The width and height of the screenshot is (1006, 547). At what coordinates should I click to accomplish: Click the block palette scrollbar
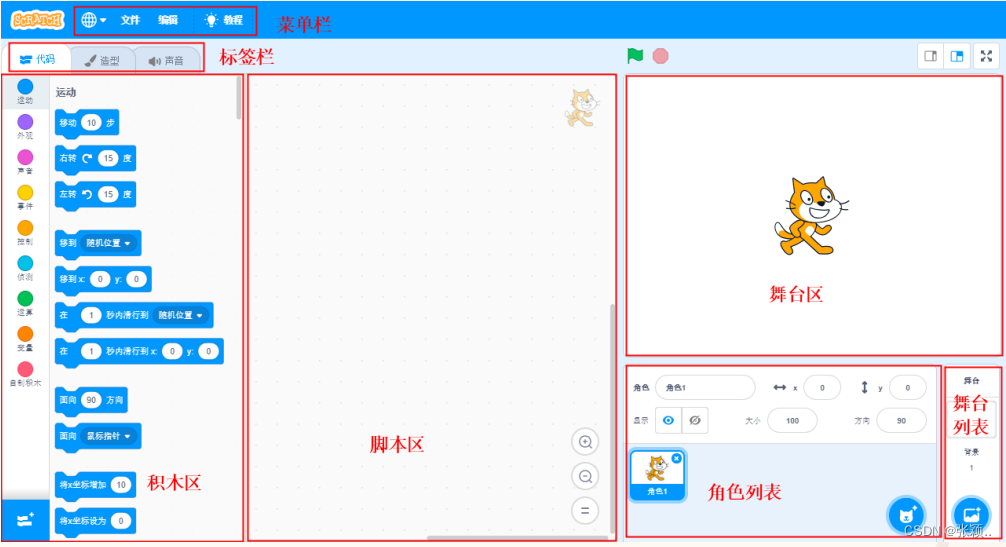(x=239, y=97)
